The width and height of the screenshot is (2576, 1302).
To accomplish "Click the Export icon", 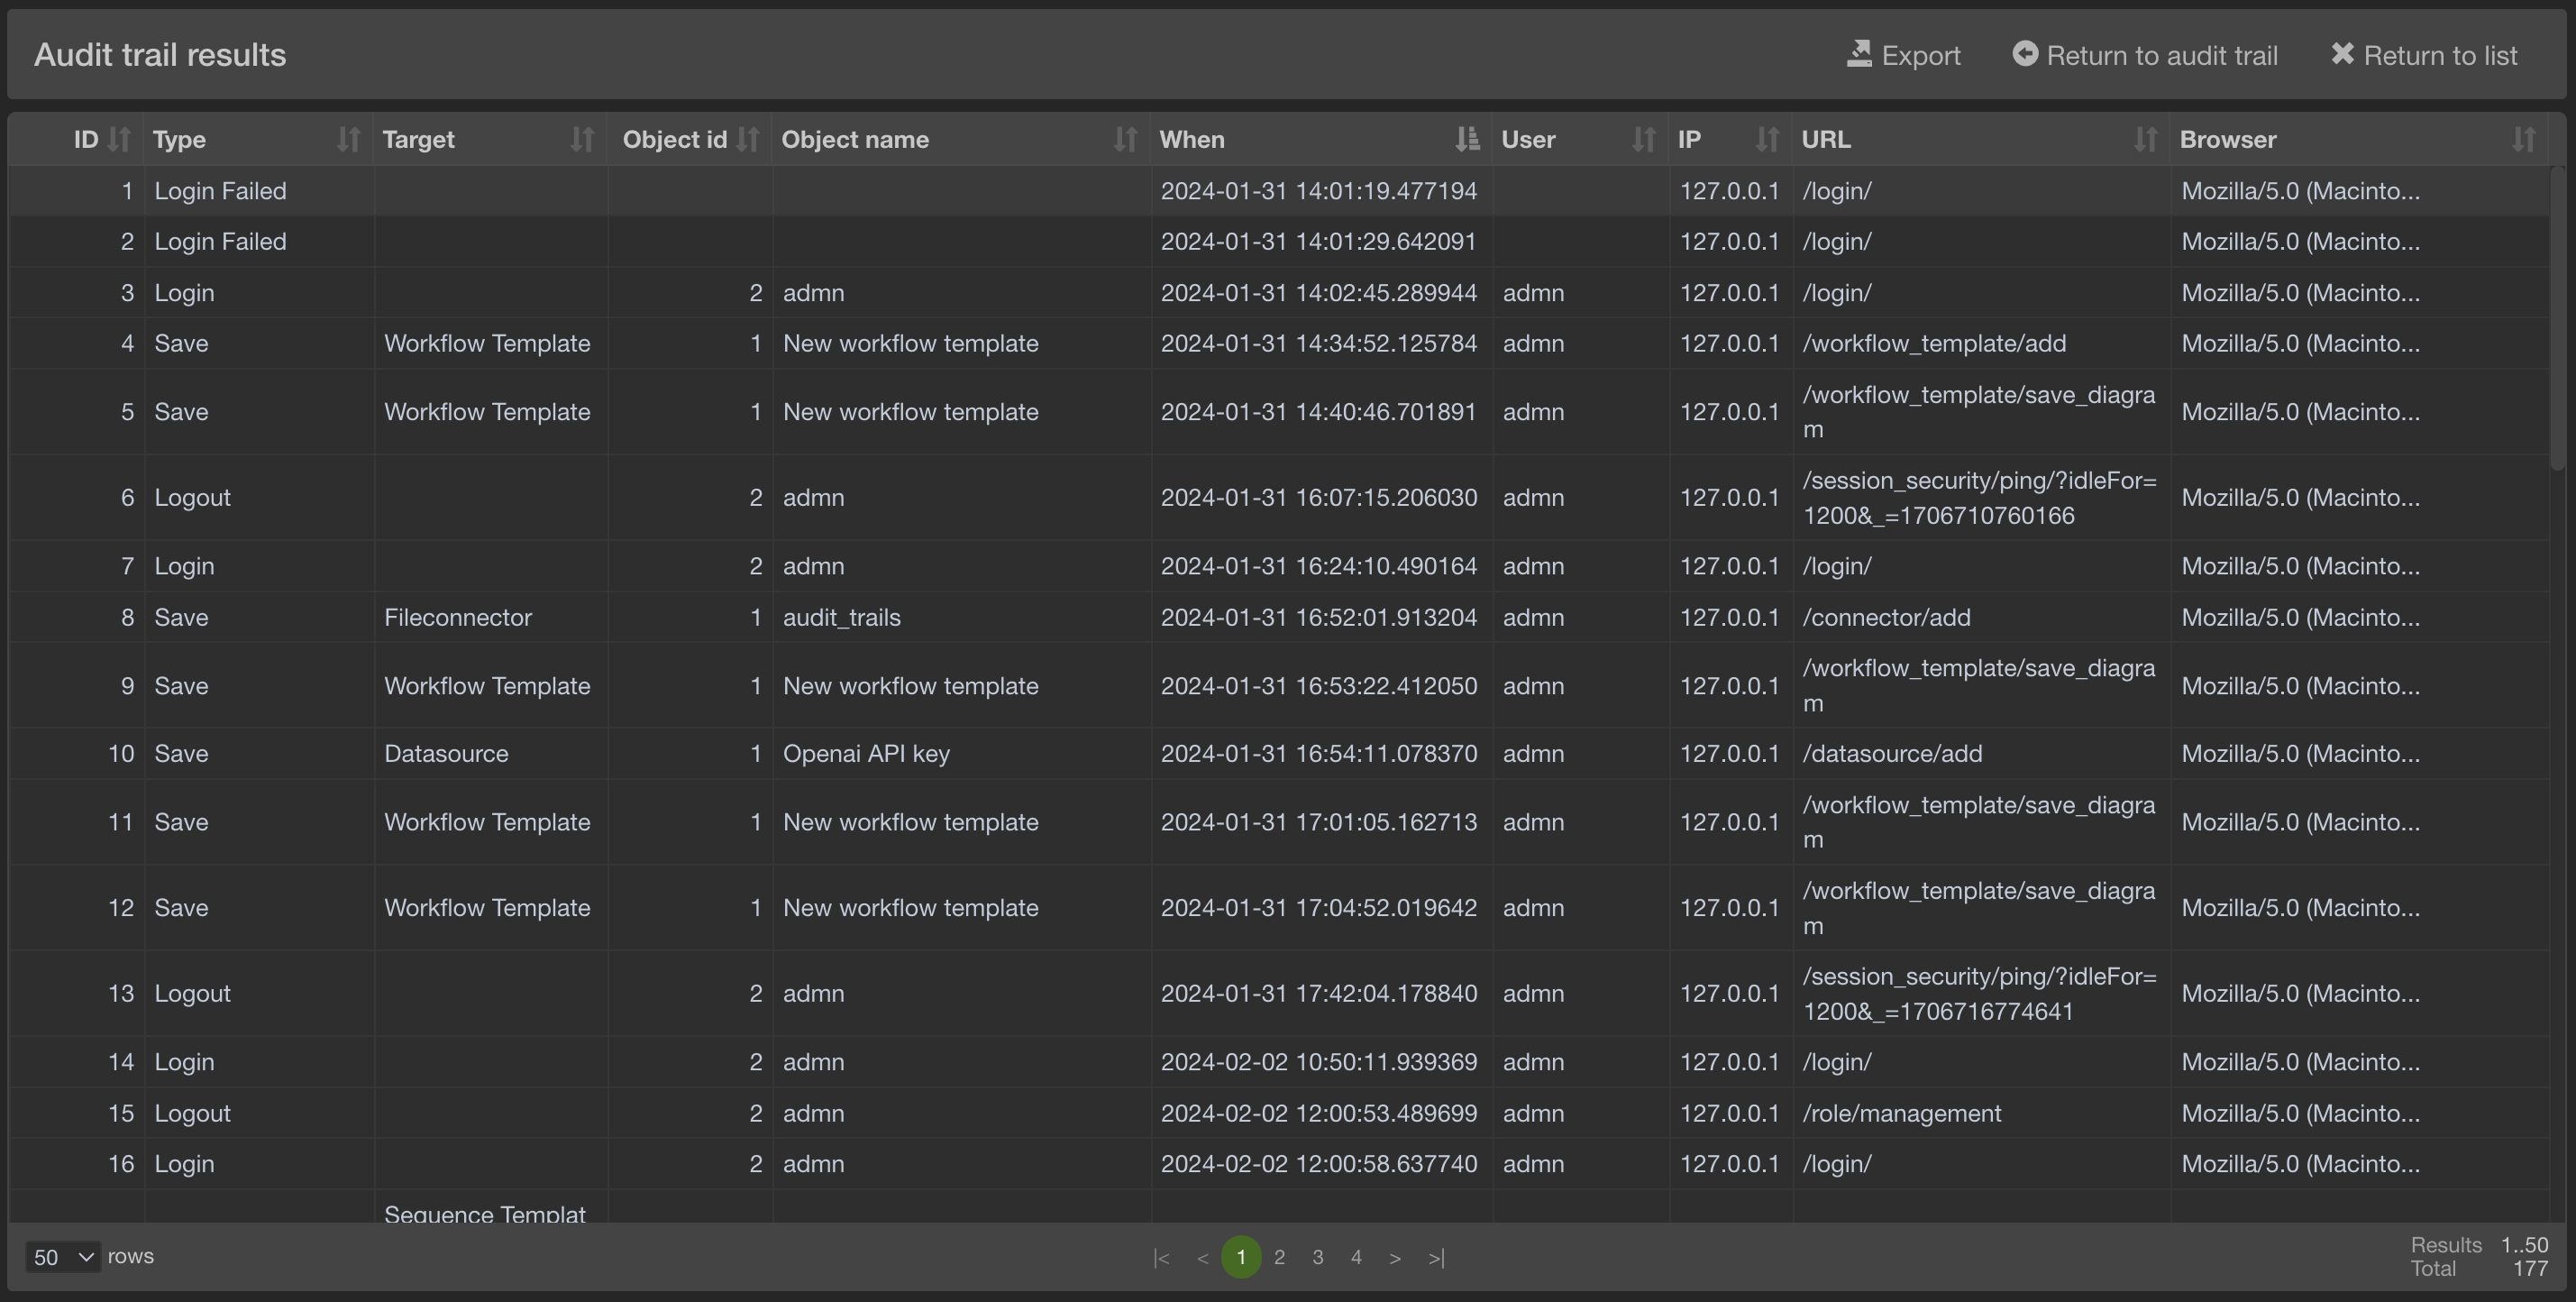I will coord(1859,54).
